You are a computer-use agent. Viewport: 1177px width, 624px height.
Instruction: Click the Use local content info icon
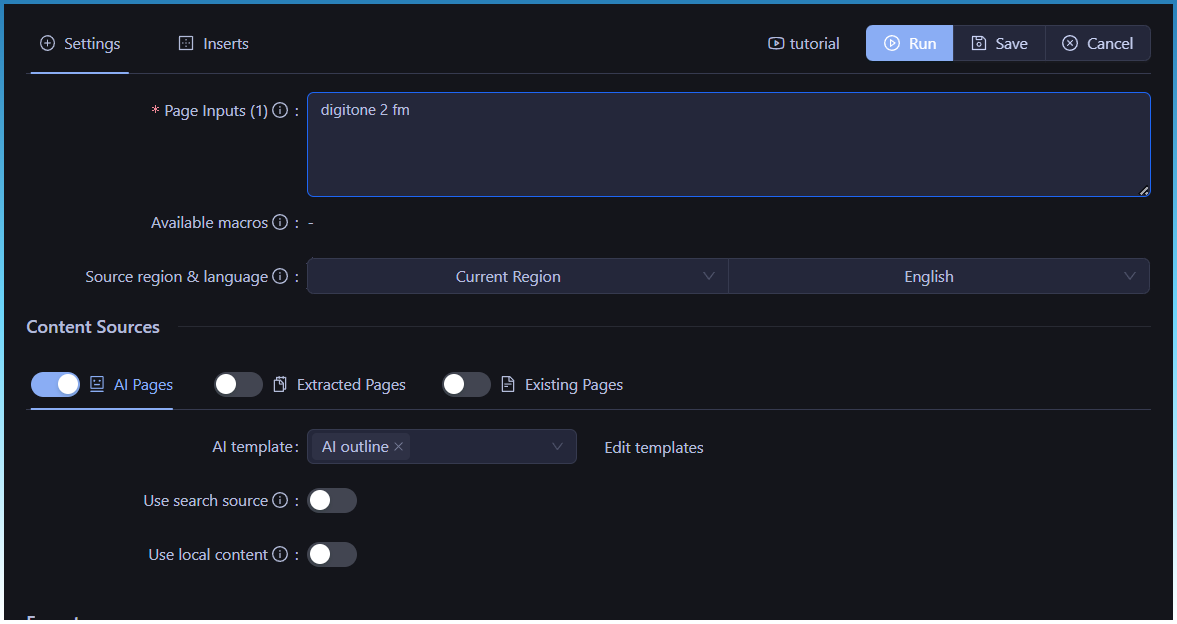click(x=280, y=555)
